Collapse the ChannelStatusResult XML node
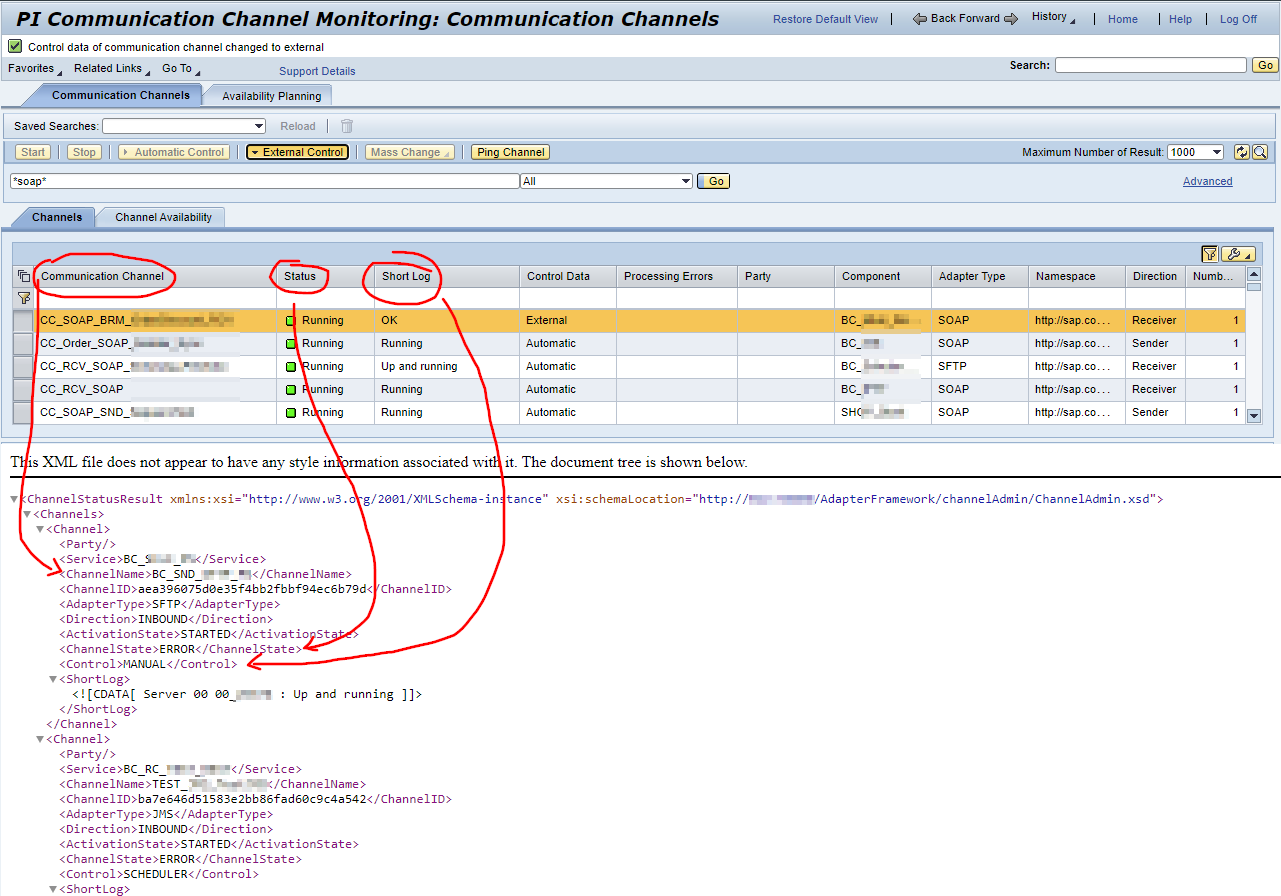This screenshot has width=1281, height=896. 14,499
